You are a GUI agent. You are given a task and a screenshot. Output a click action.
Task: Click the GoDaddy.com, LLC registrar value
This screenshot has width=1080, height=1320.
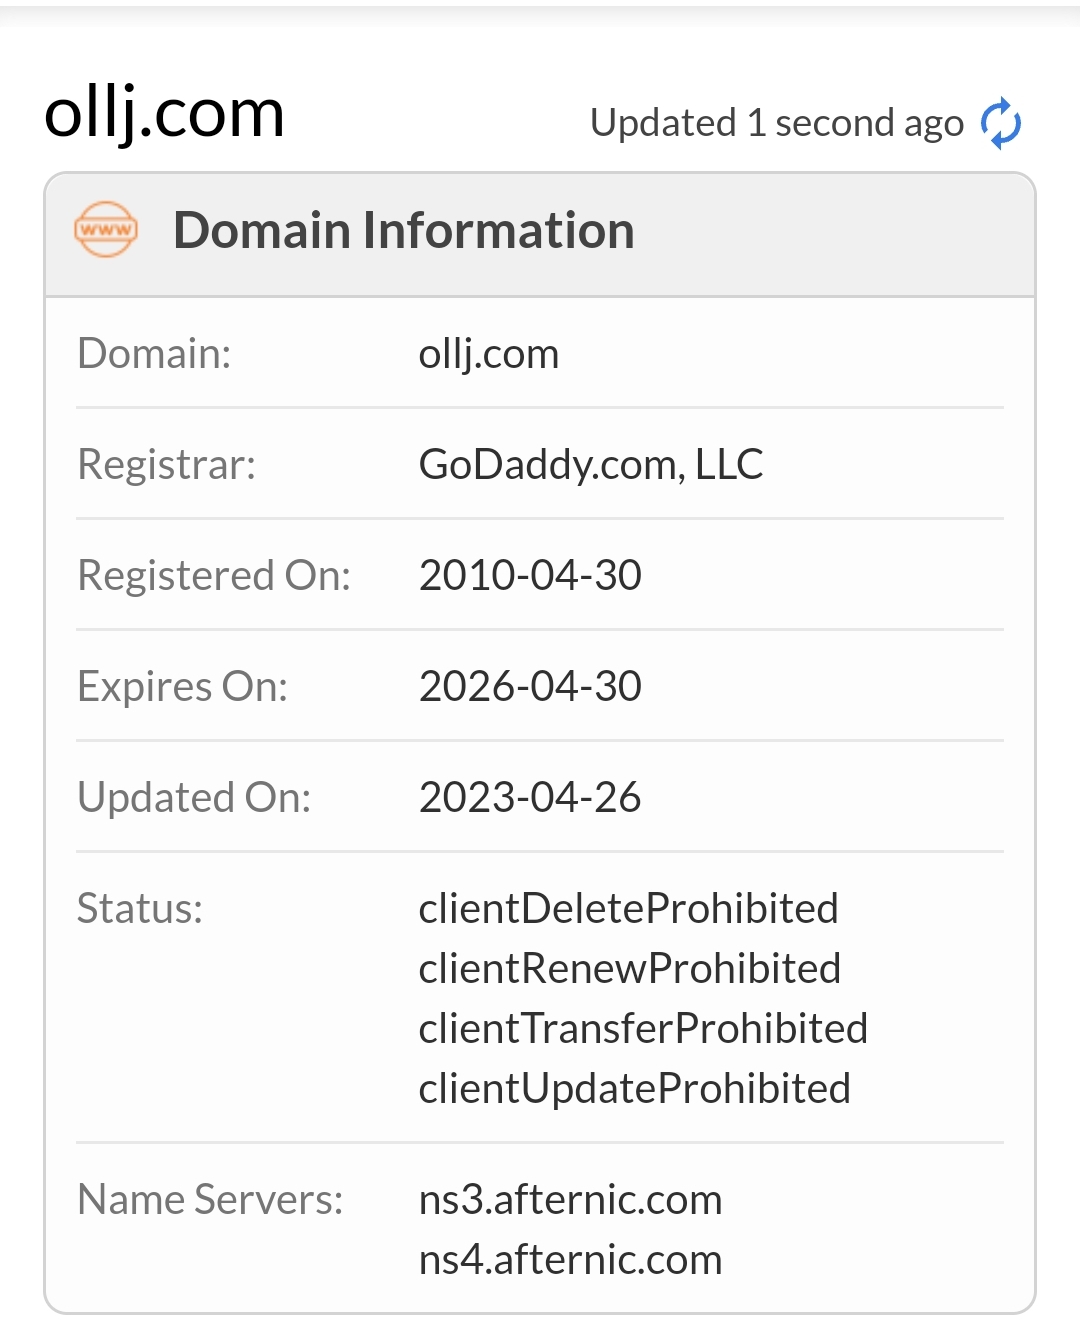click(591, 465)
